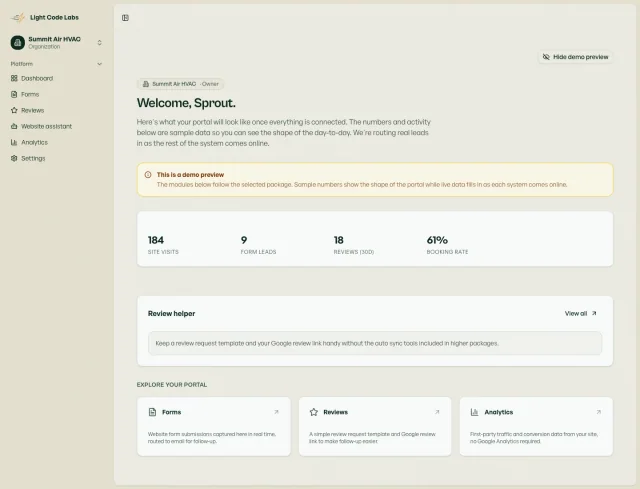Viewport: 640px width, 489px height.
Task: Open the organization switcher chevron
Action: coord(99,42)
